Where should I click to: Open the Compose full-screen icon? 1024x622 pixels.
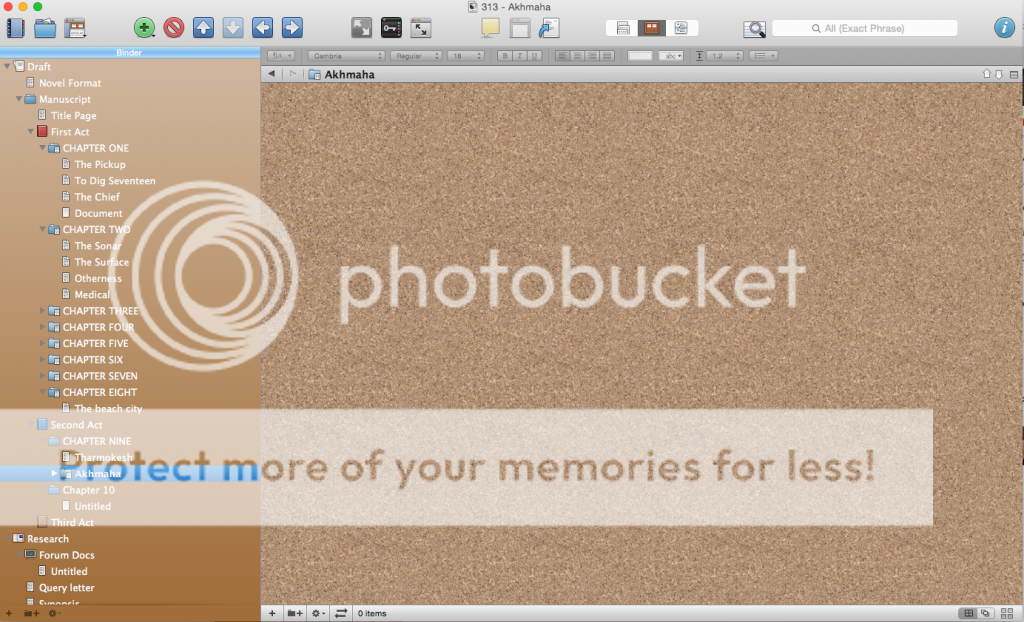pos(361,27)
